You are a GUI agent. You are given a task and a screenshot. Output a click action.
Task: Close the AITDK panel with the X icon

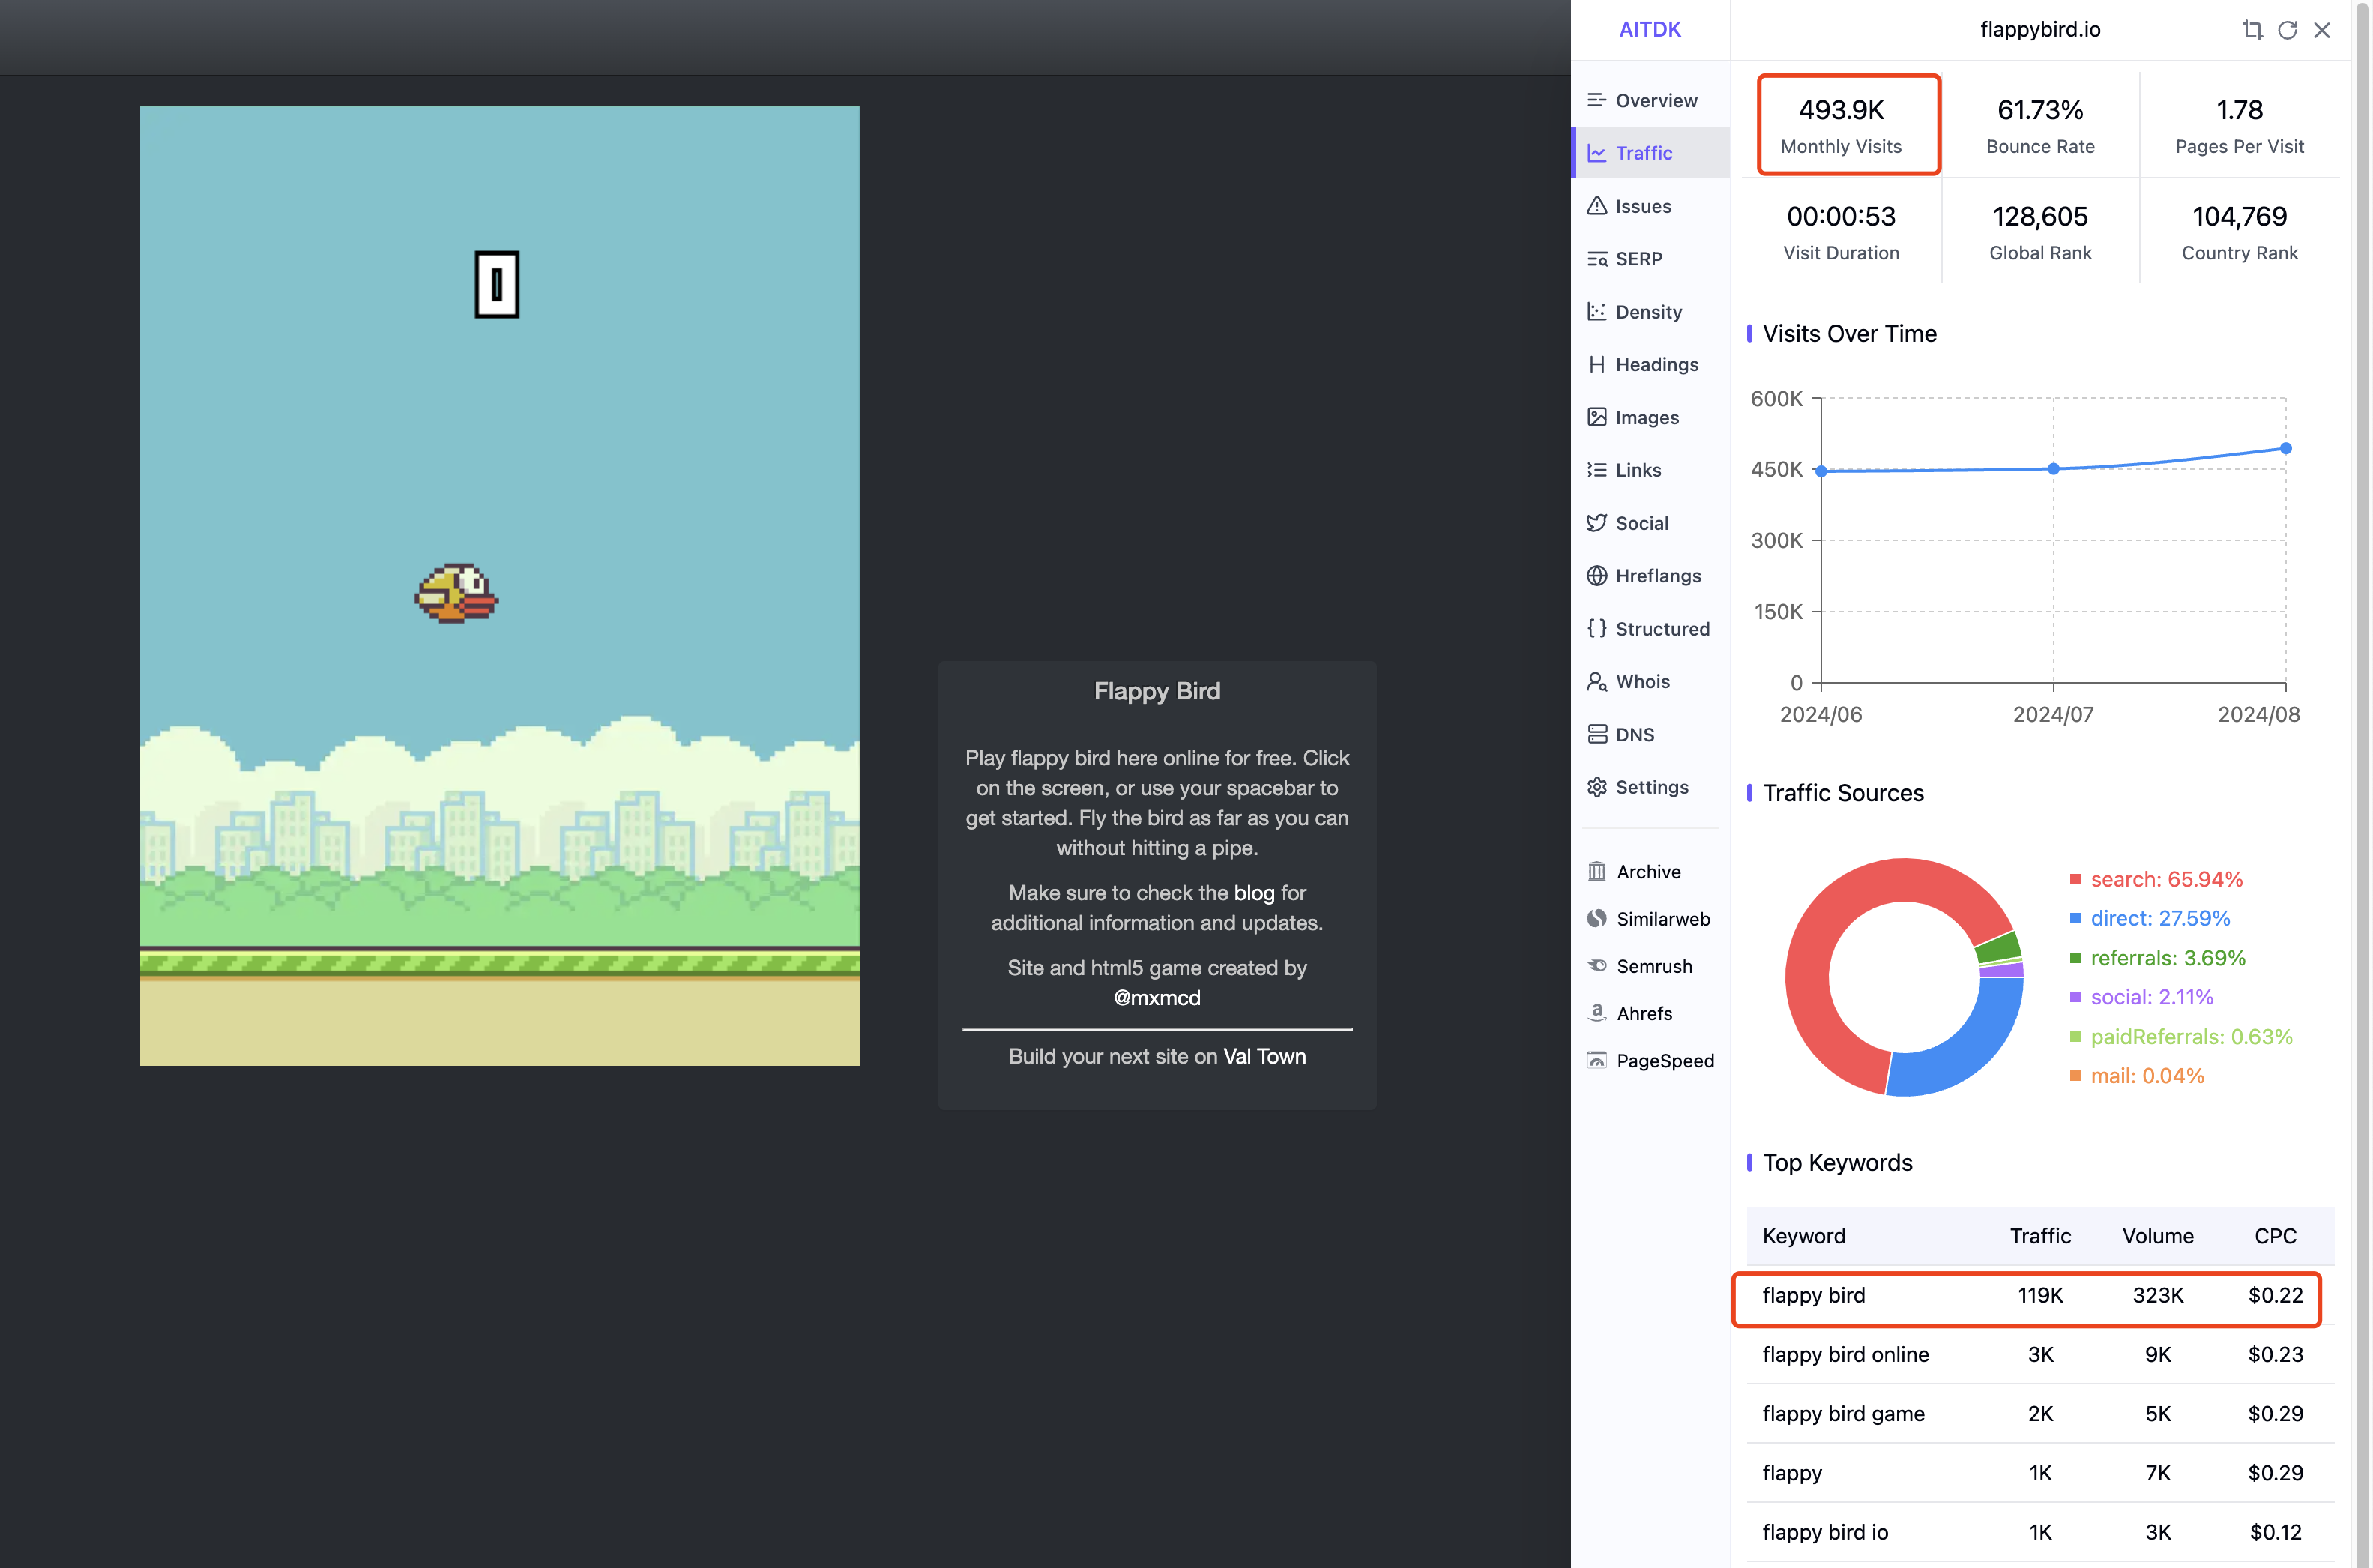(x=2322, y=30)
